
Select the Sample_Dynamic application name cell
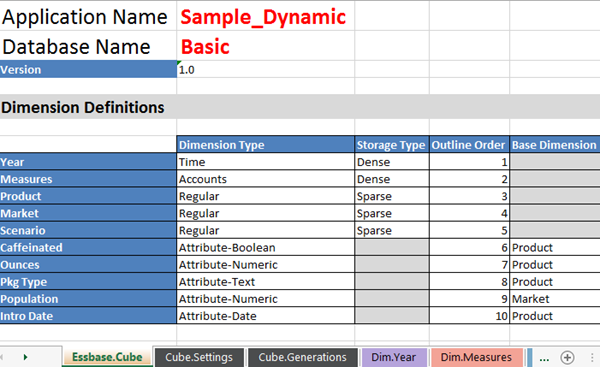pos(266,17)
